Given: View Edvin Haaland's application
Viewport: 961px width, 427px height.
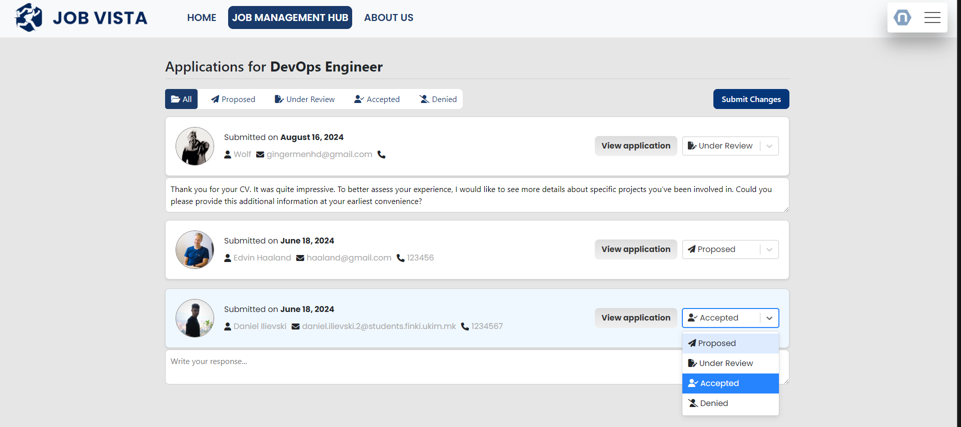Looking at the screenshot, I should [635, 250].
